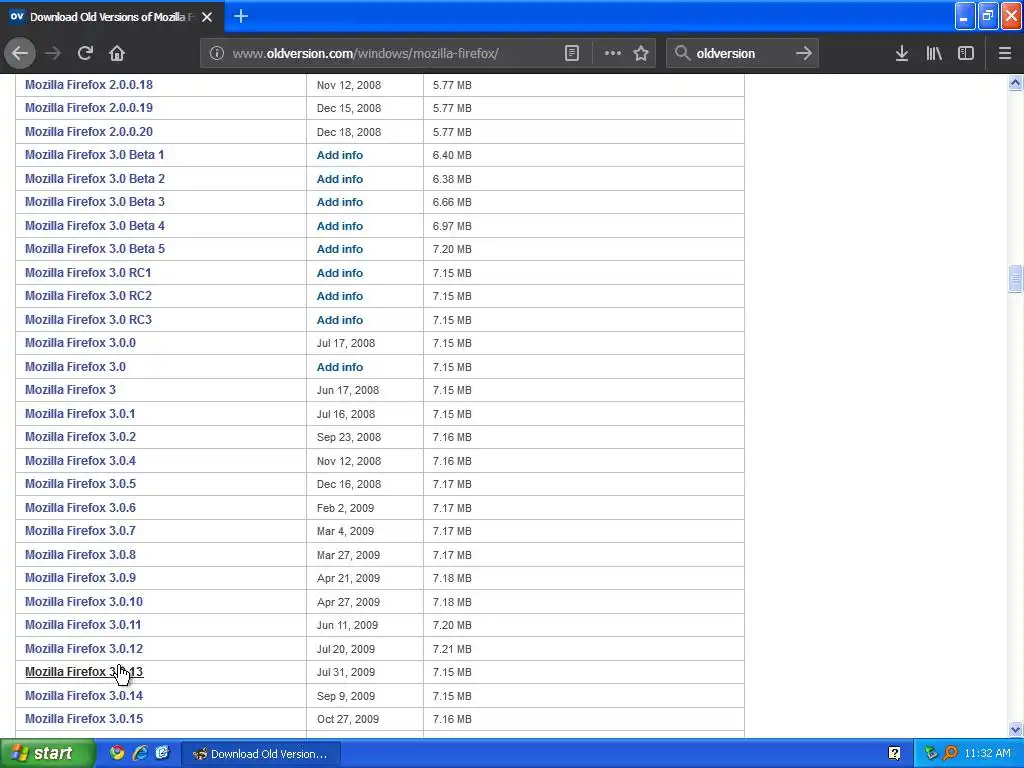Open the Windows Start menu
This screenshot has height=768, width=1024.
pos(46,753)
